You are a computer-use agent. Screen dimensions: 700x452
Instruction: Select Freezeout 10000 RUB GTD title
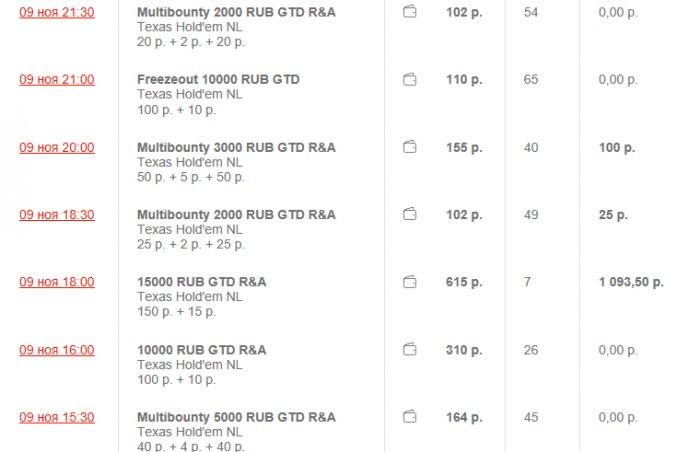[x=218, y=80]
